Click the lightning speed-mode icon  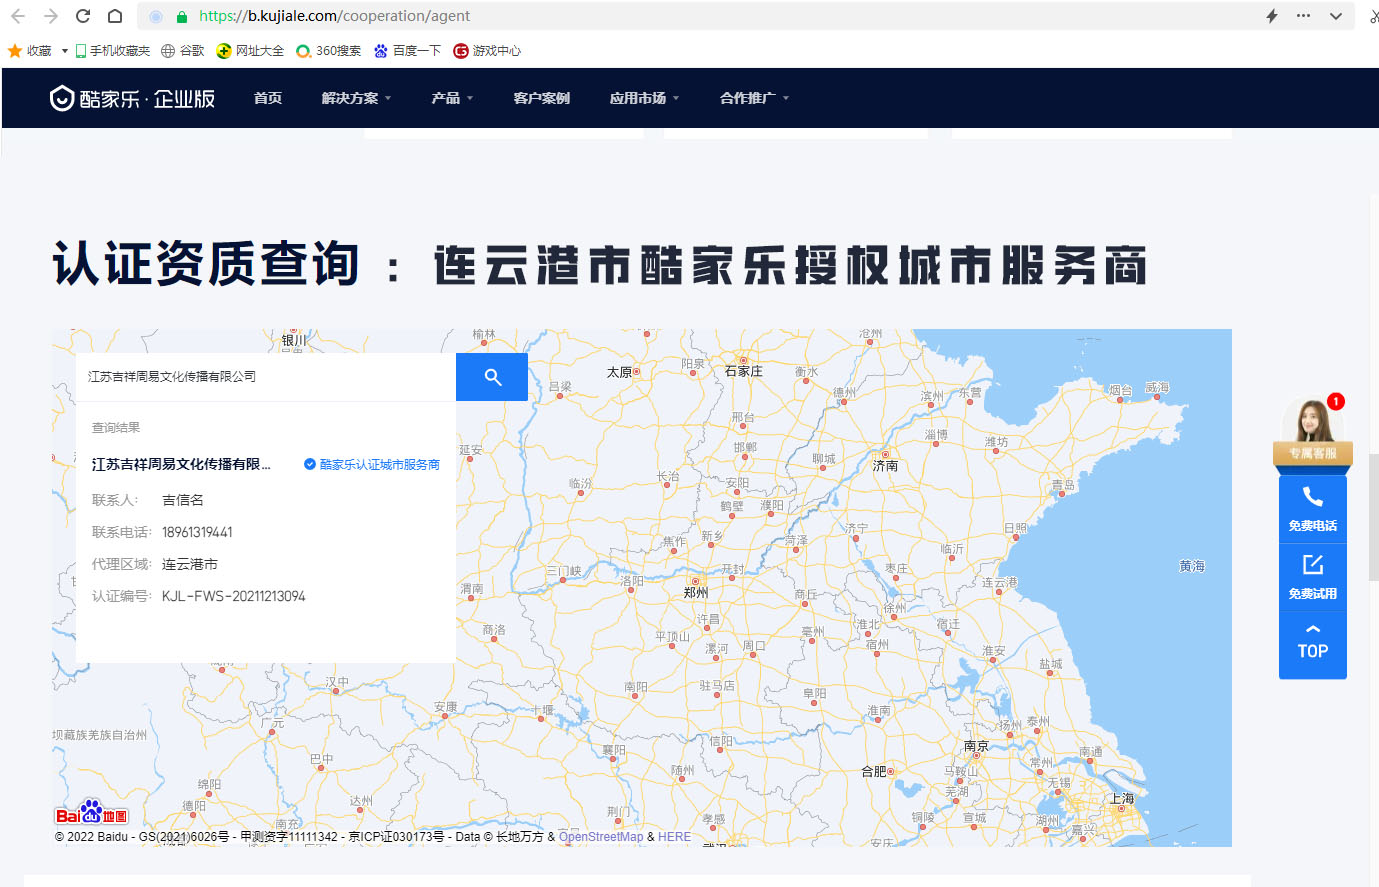(1272, 16)
